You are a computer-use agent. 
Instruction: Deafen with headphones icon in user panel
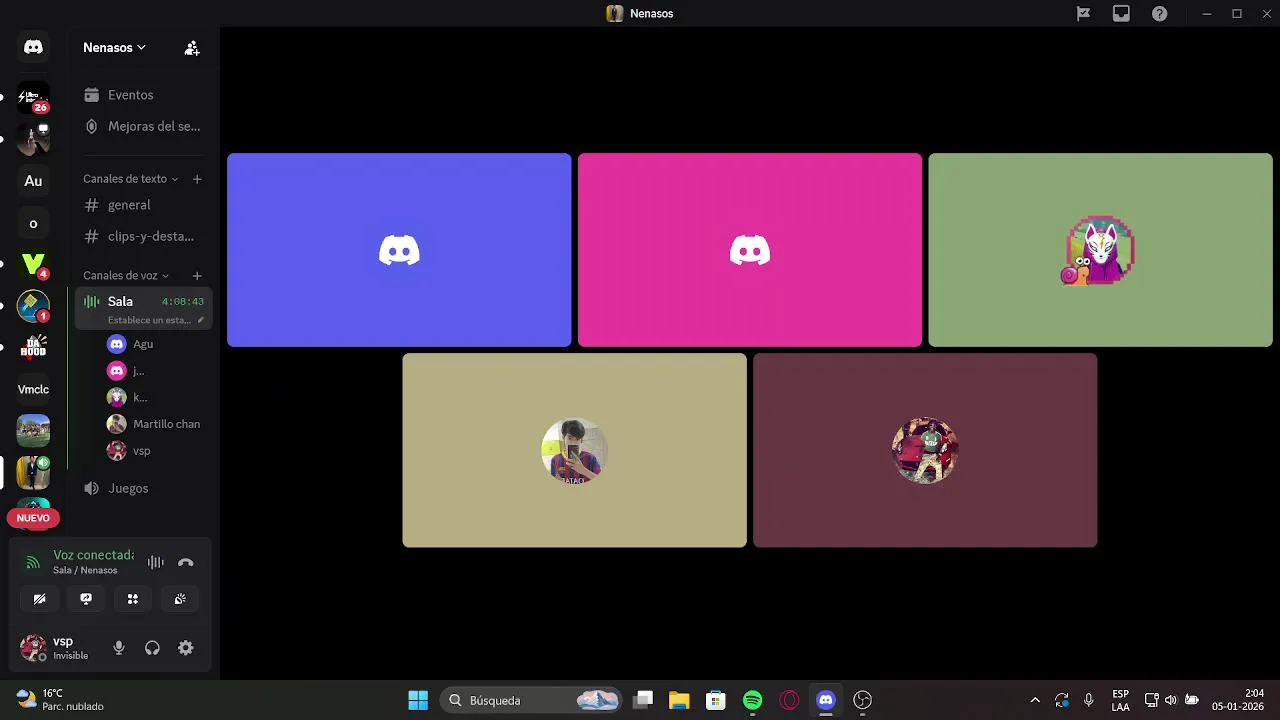[x=152, y=648]
